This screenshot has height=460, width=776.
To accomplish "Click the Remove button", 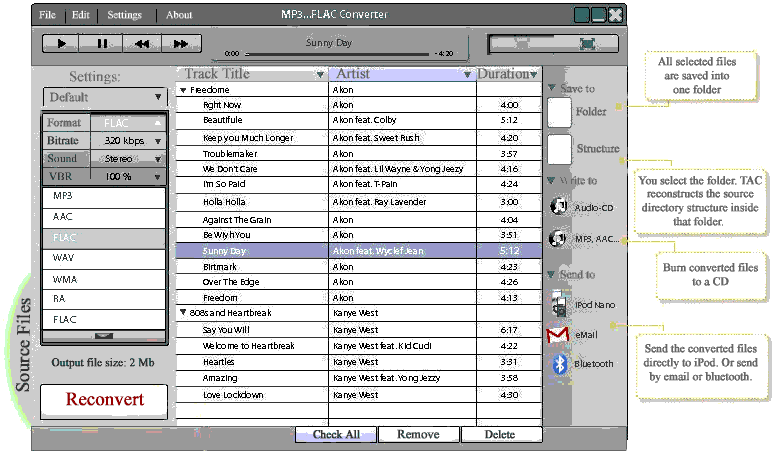I will (x=418, y=434).
